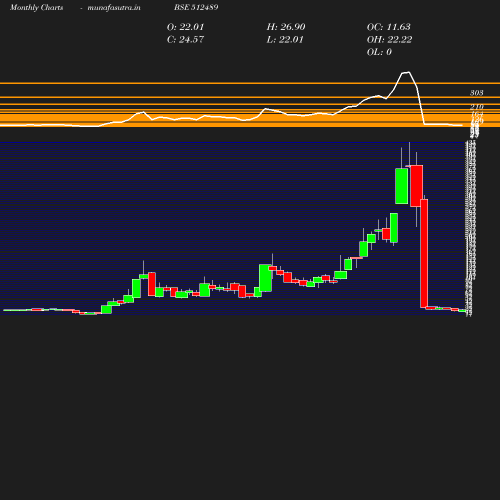Click the close value 'C: 24.57'
The image size is (500, 500).
[185, 40]
